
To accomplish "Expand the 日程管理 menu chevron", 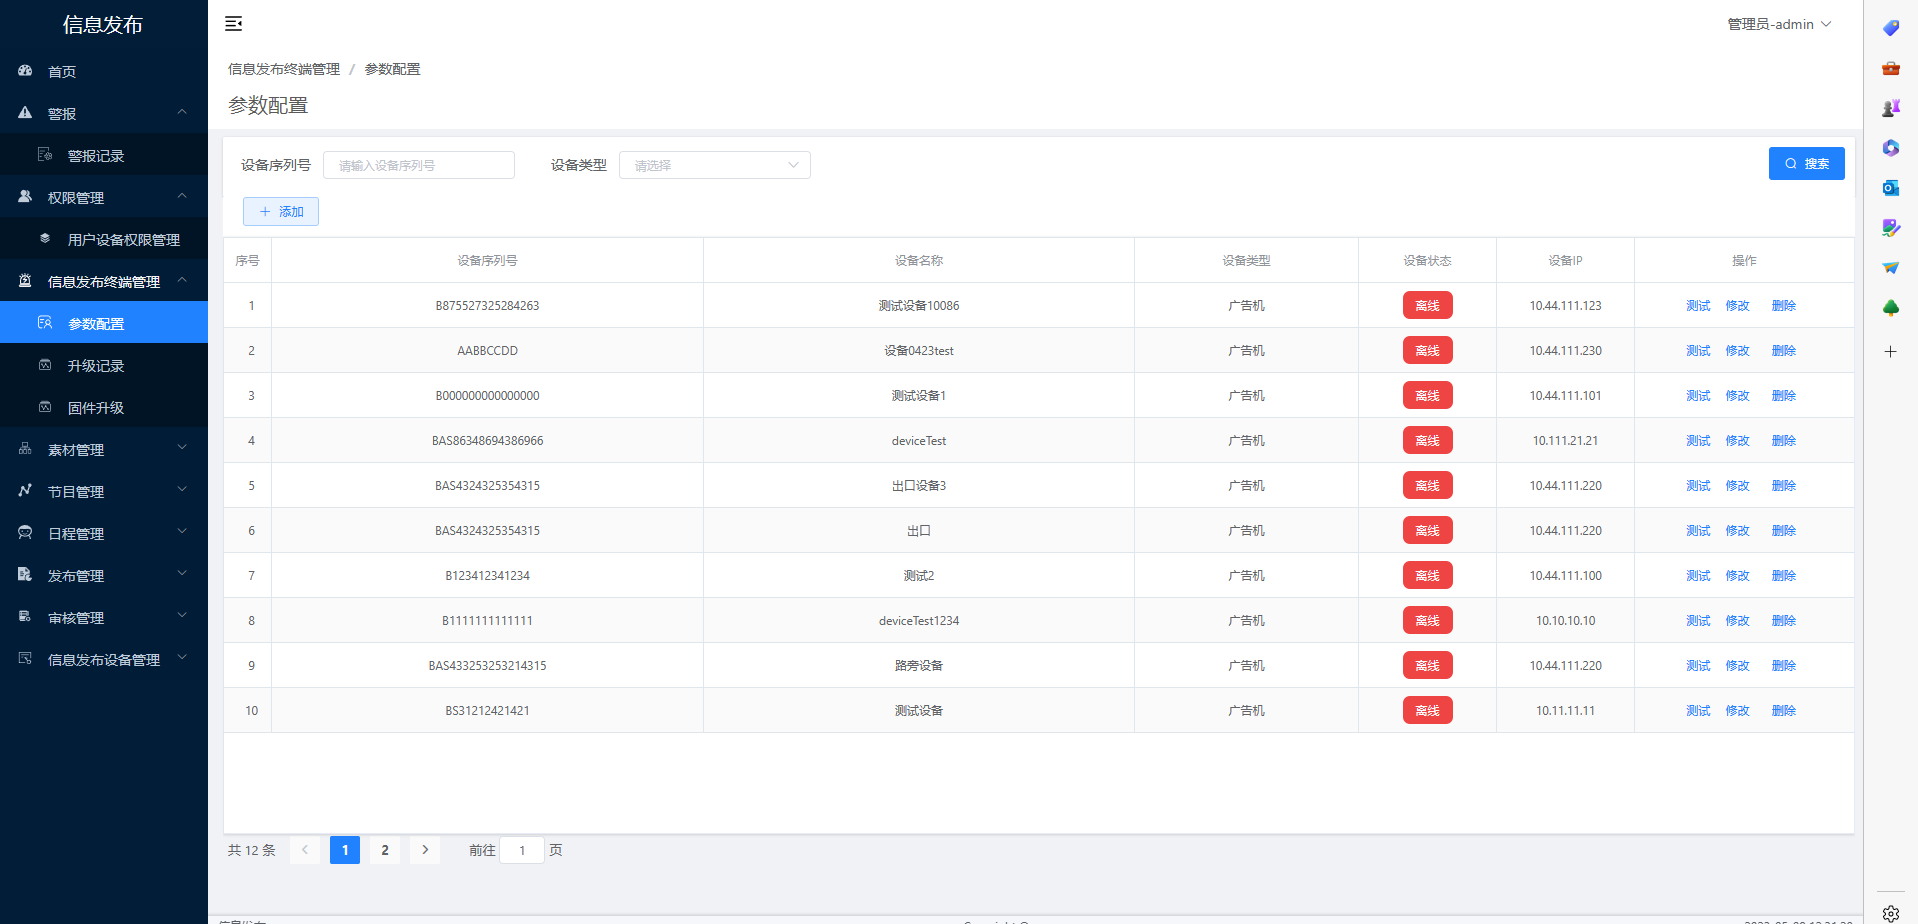I will [x=182, y=532].
